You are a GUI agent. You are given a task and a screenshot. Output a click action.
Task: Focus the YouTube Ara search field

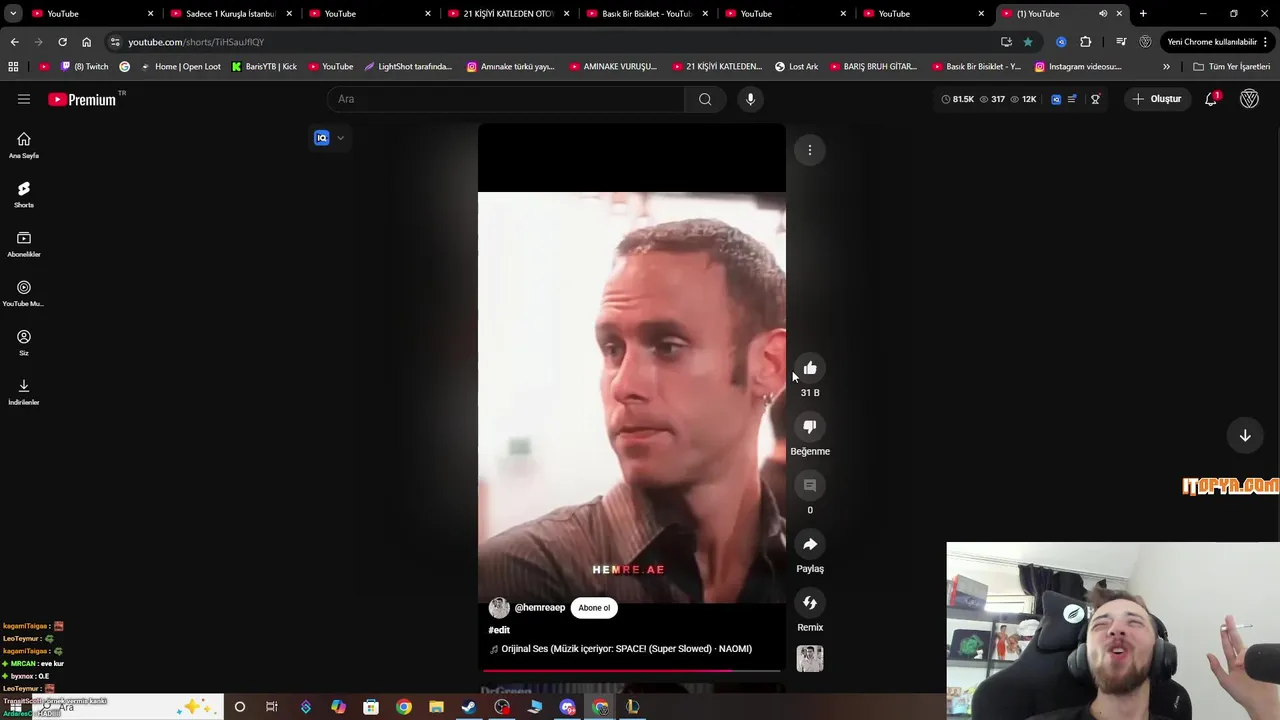506,99
